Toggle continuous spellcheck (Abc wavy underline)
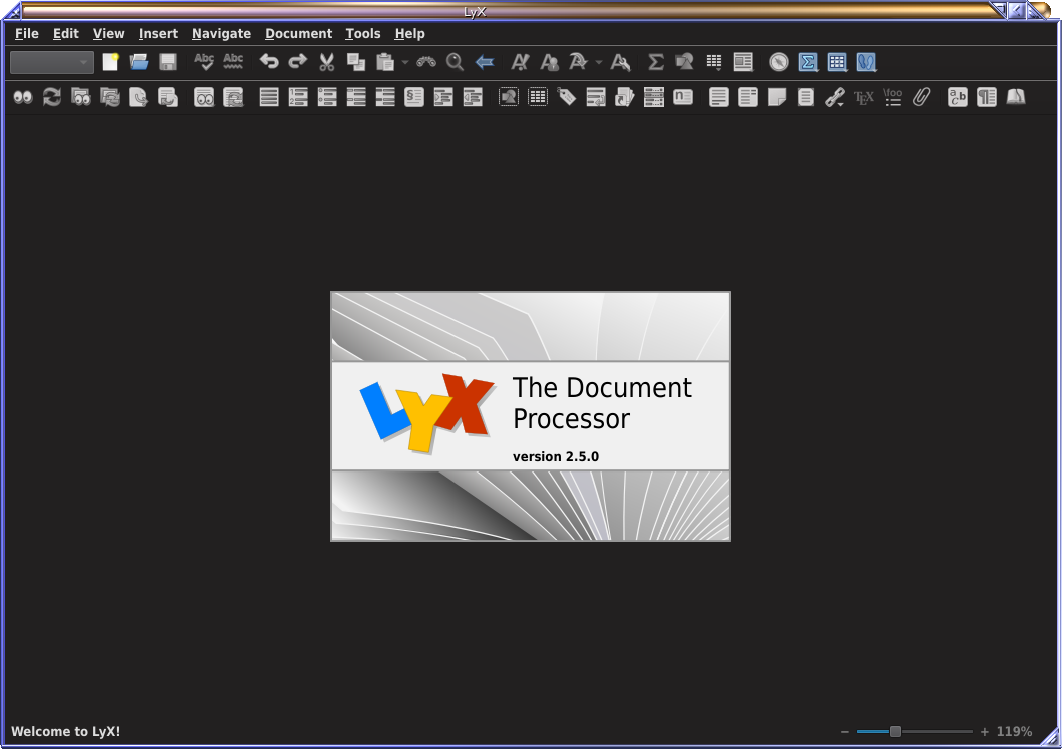Screen dimensions: 1062x749 pos(233,62)
